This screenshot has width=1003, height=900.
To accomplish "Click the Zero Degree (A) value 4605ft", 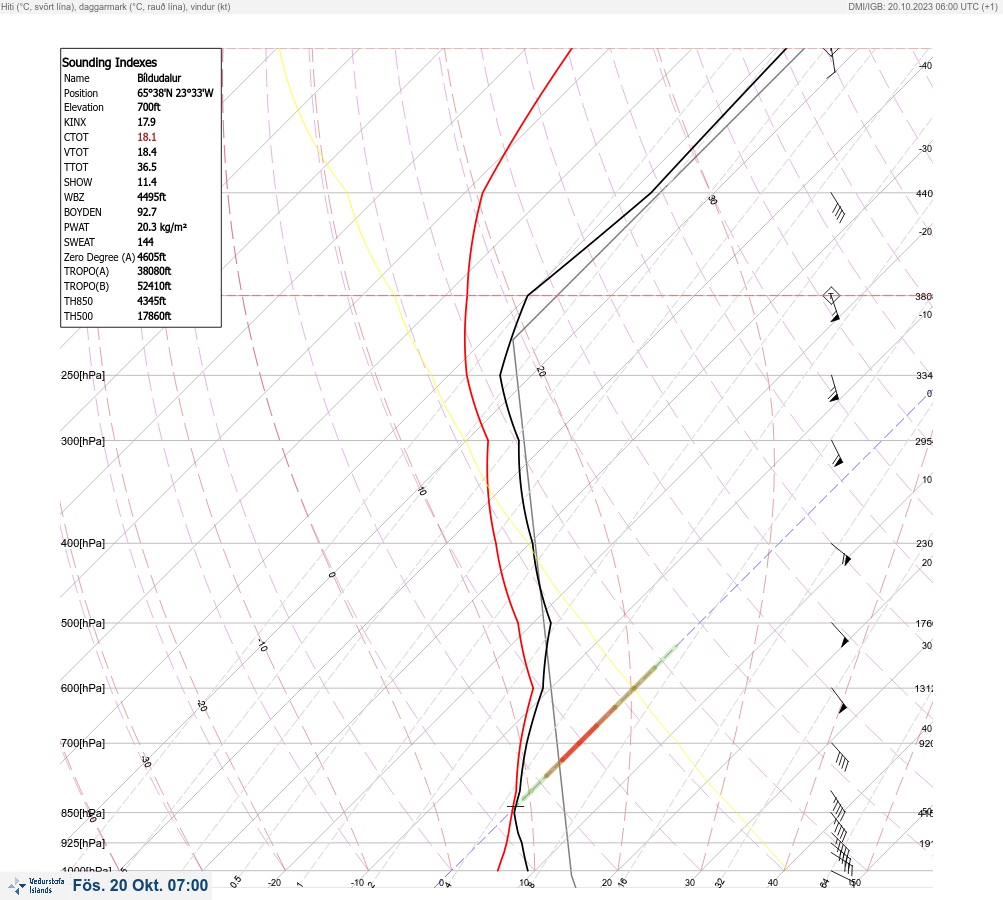I will (152, 257).
